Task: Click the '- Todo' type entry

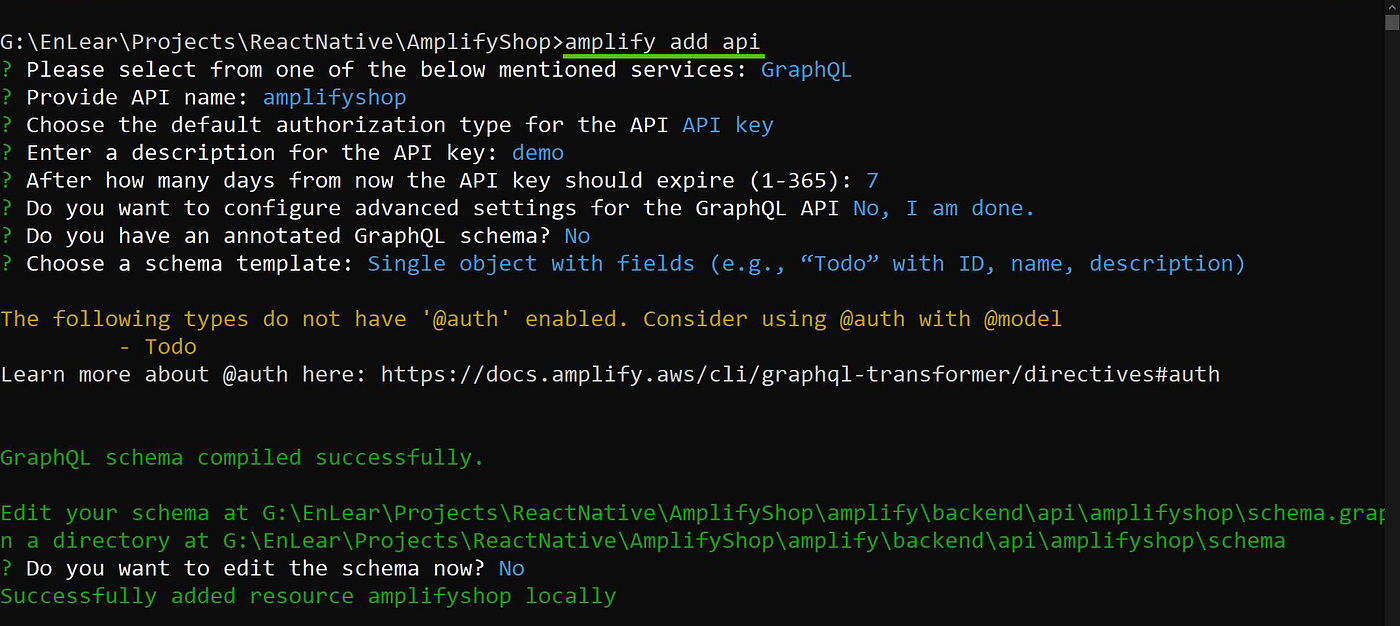Action: coord(157,347)
